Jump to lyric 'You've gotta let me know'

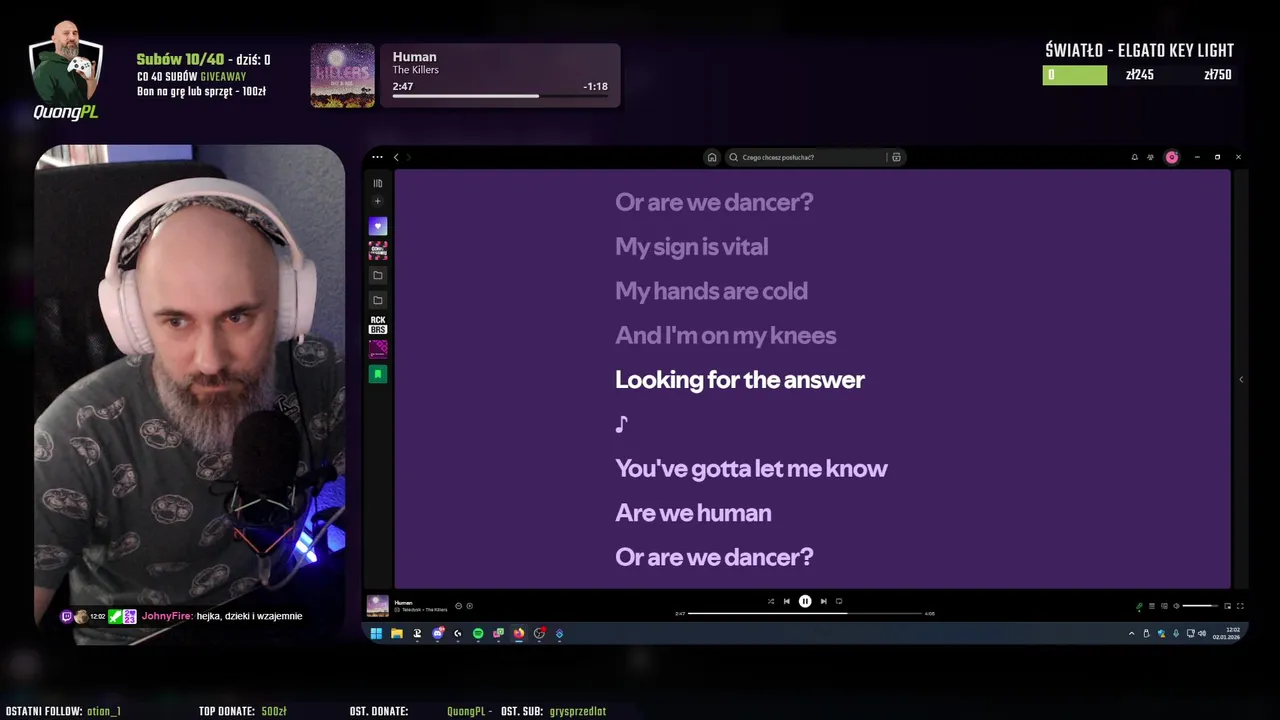click(751, 468)
